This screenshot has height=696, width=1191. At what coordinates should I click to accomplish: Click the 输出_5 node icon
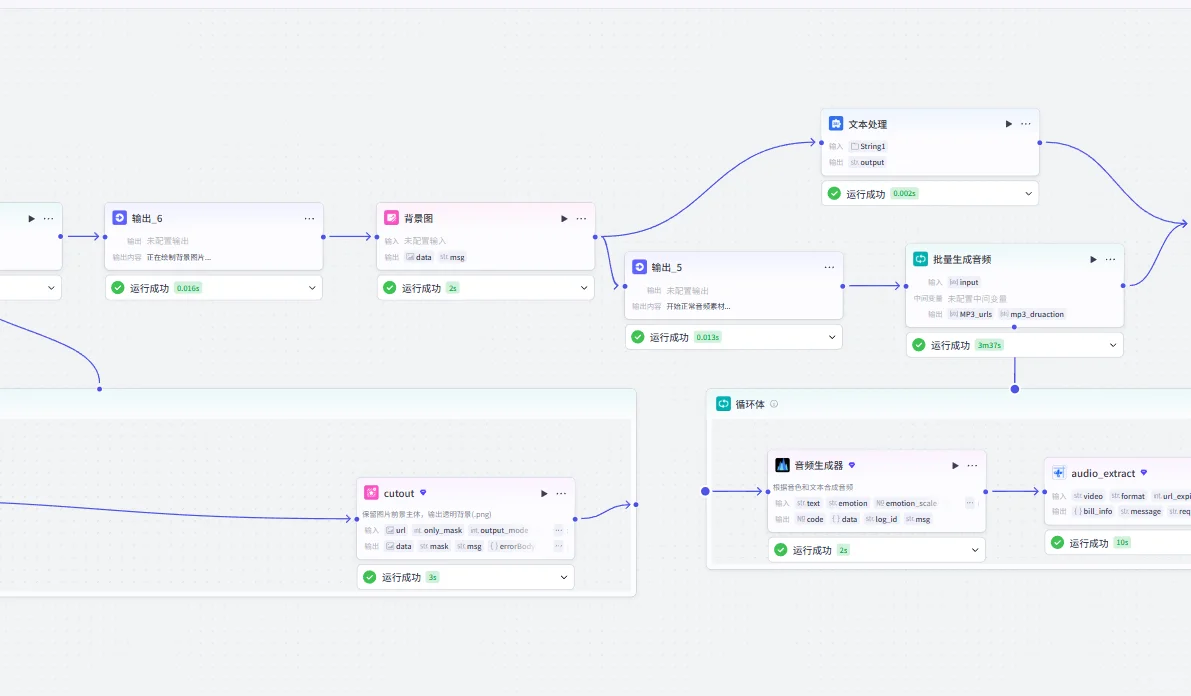[x=640, y=267]
